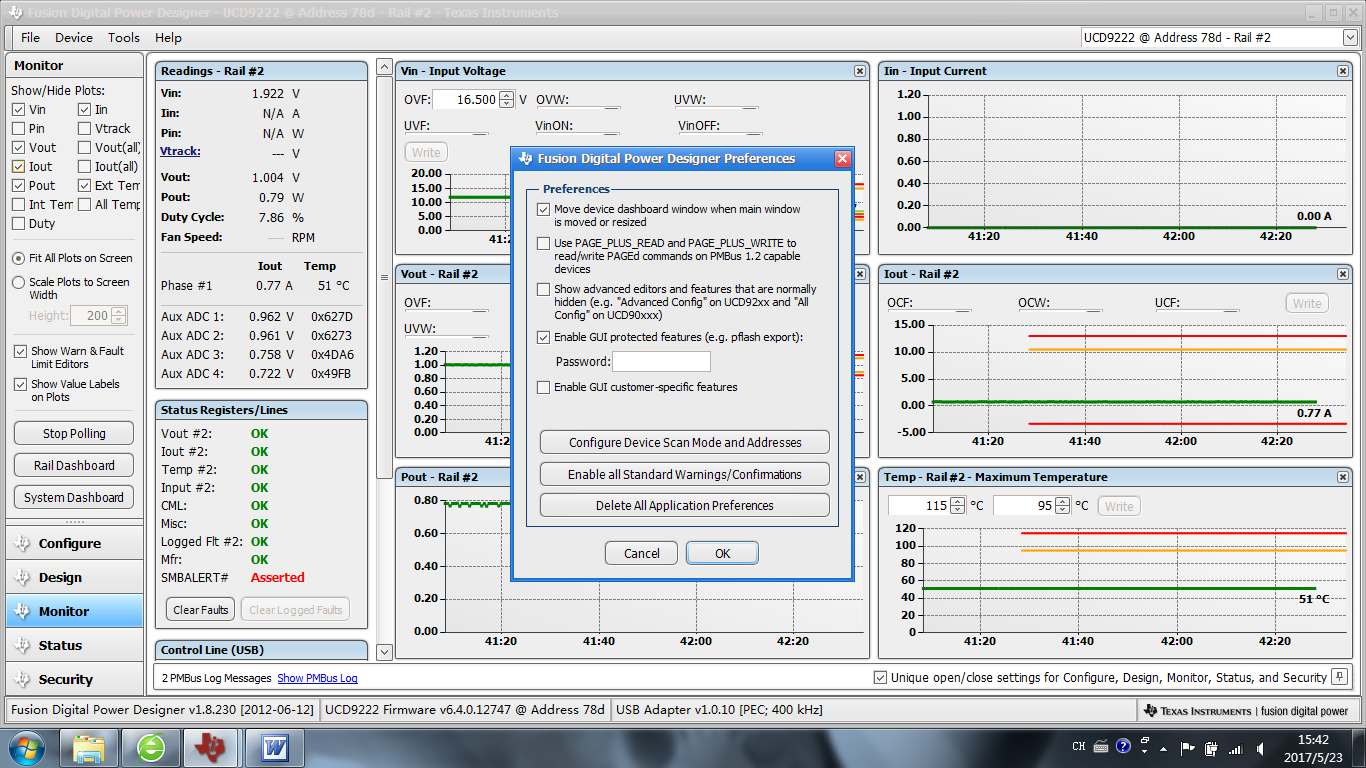The width and height of the screenshot is (1366, 768).
Task: Expand the Configure section
Action: point(70,544)
